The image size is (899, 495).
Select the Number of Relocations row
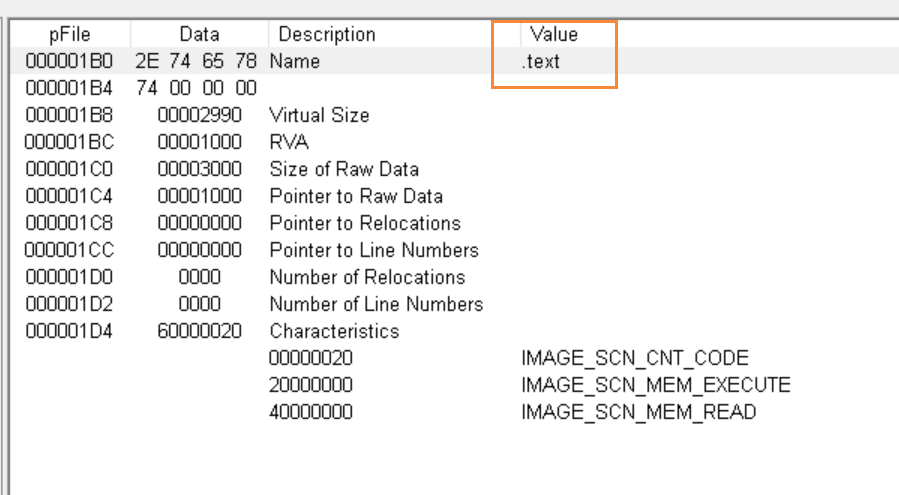point(367,277)
